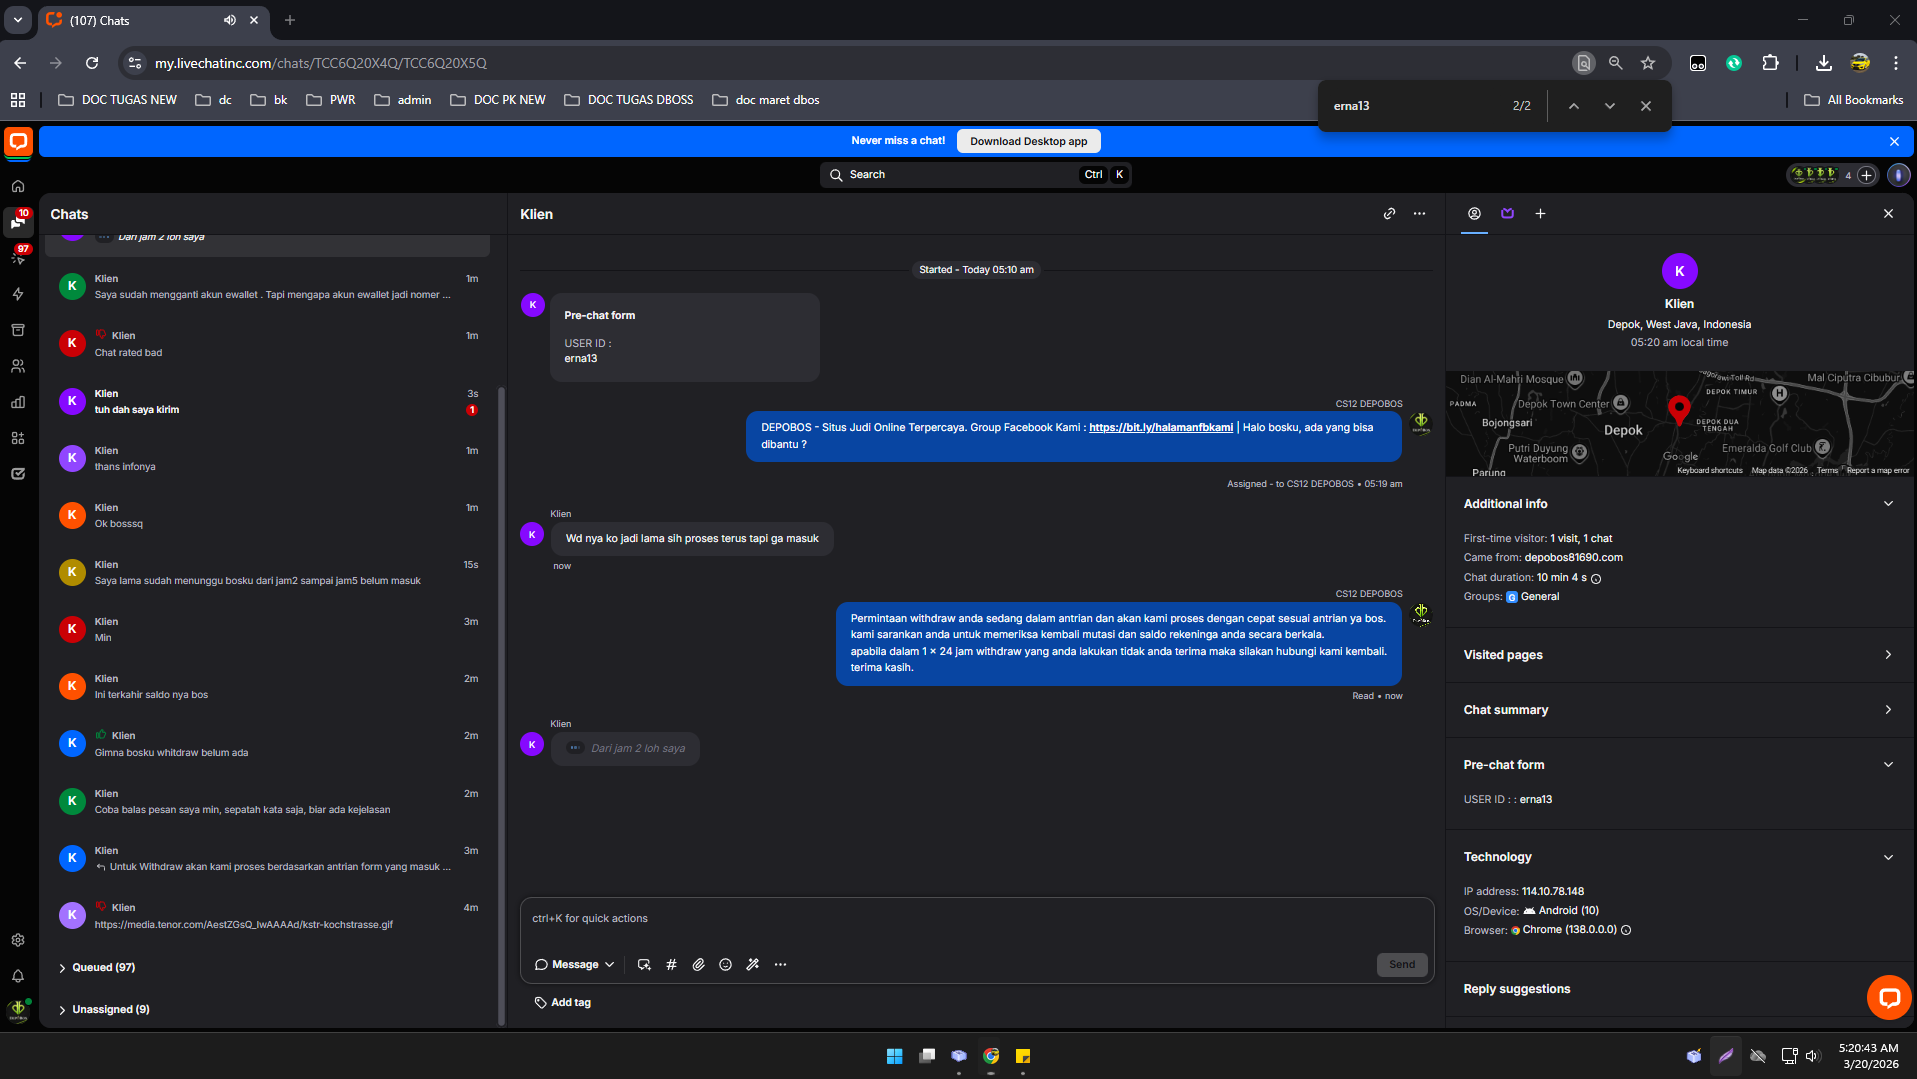Open the floating LiveChat widget bubble

point(1888,997)
